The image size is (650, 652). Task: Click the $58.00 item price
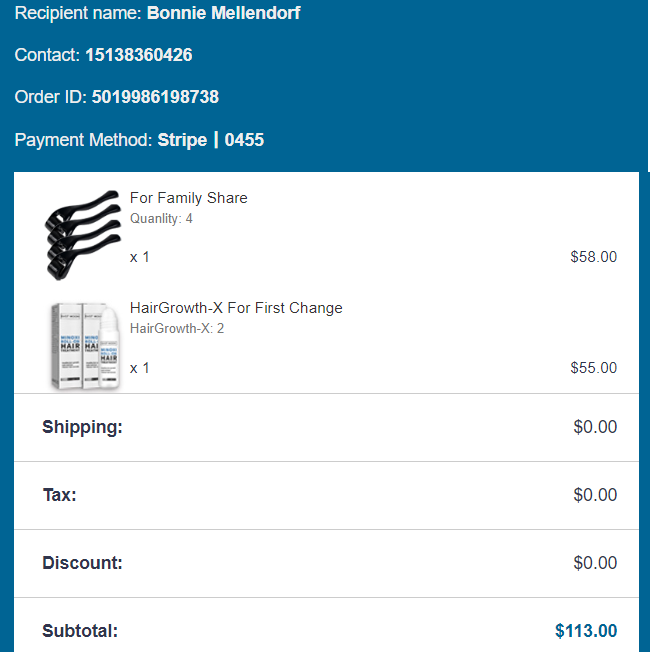click(x=593, y=257)
